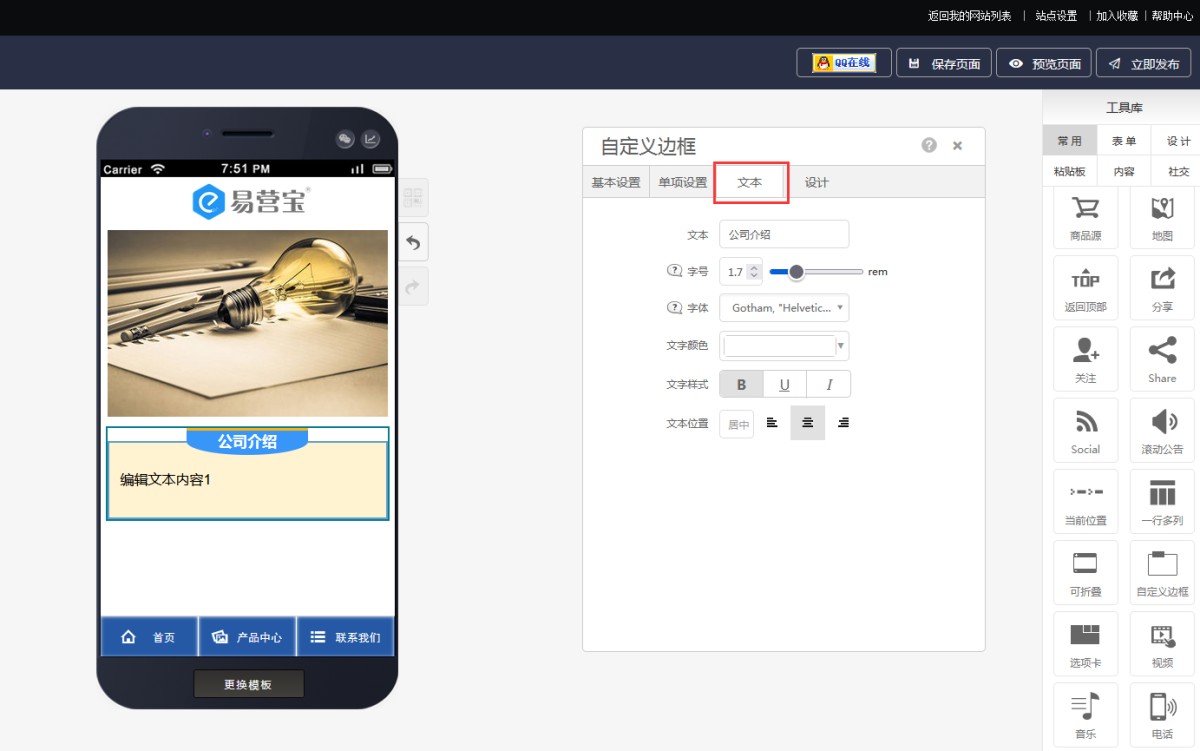Click the 字号 spinner arrows

[x=754, y=271]
